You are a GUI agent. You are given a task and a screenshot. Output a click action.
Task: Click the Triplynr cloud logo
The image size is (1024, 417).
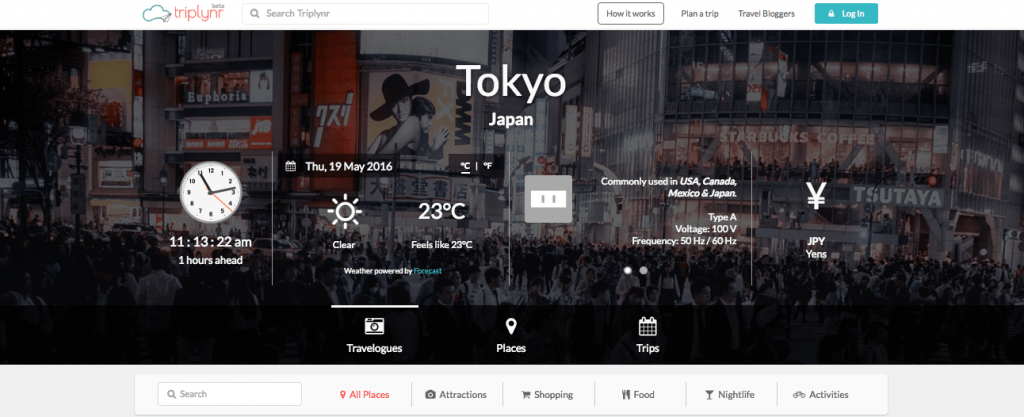pos(184,13)
